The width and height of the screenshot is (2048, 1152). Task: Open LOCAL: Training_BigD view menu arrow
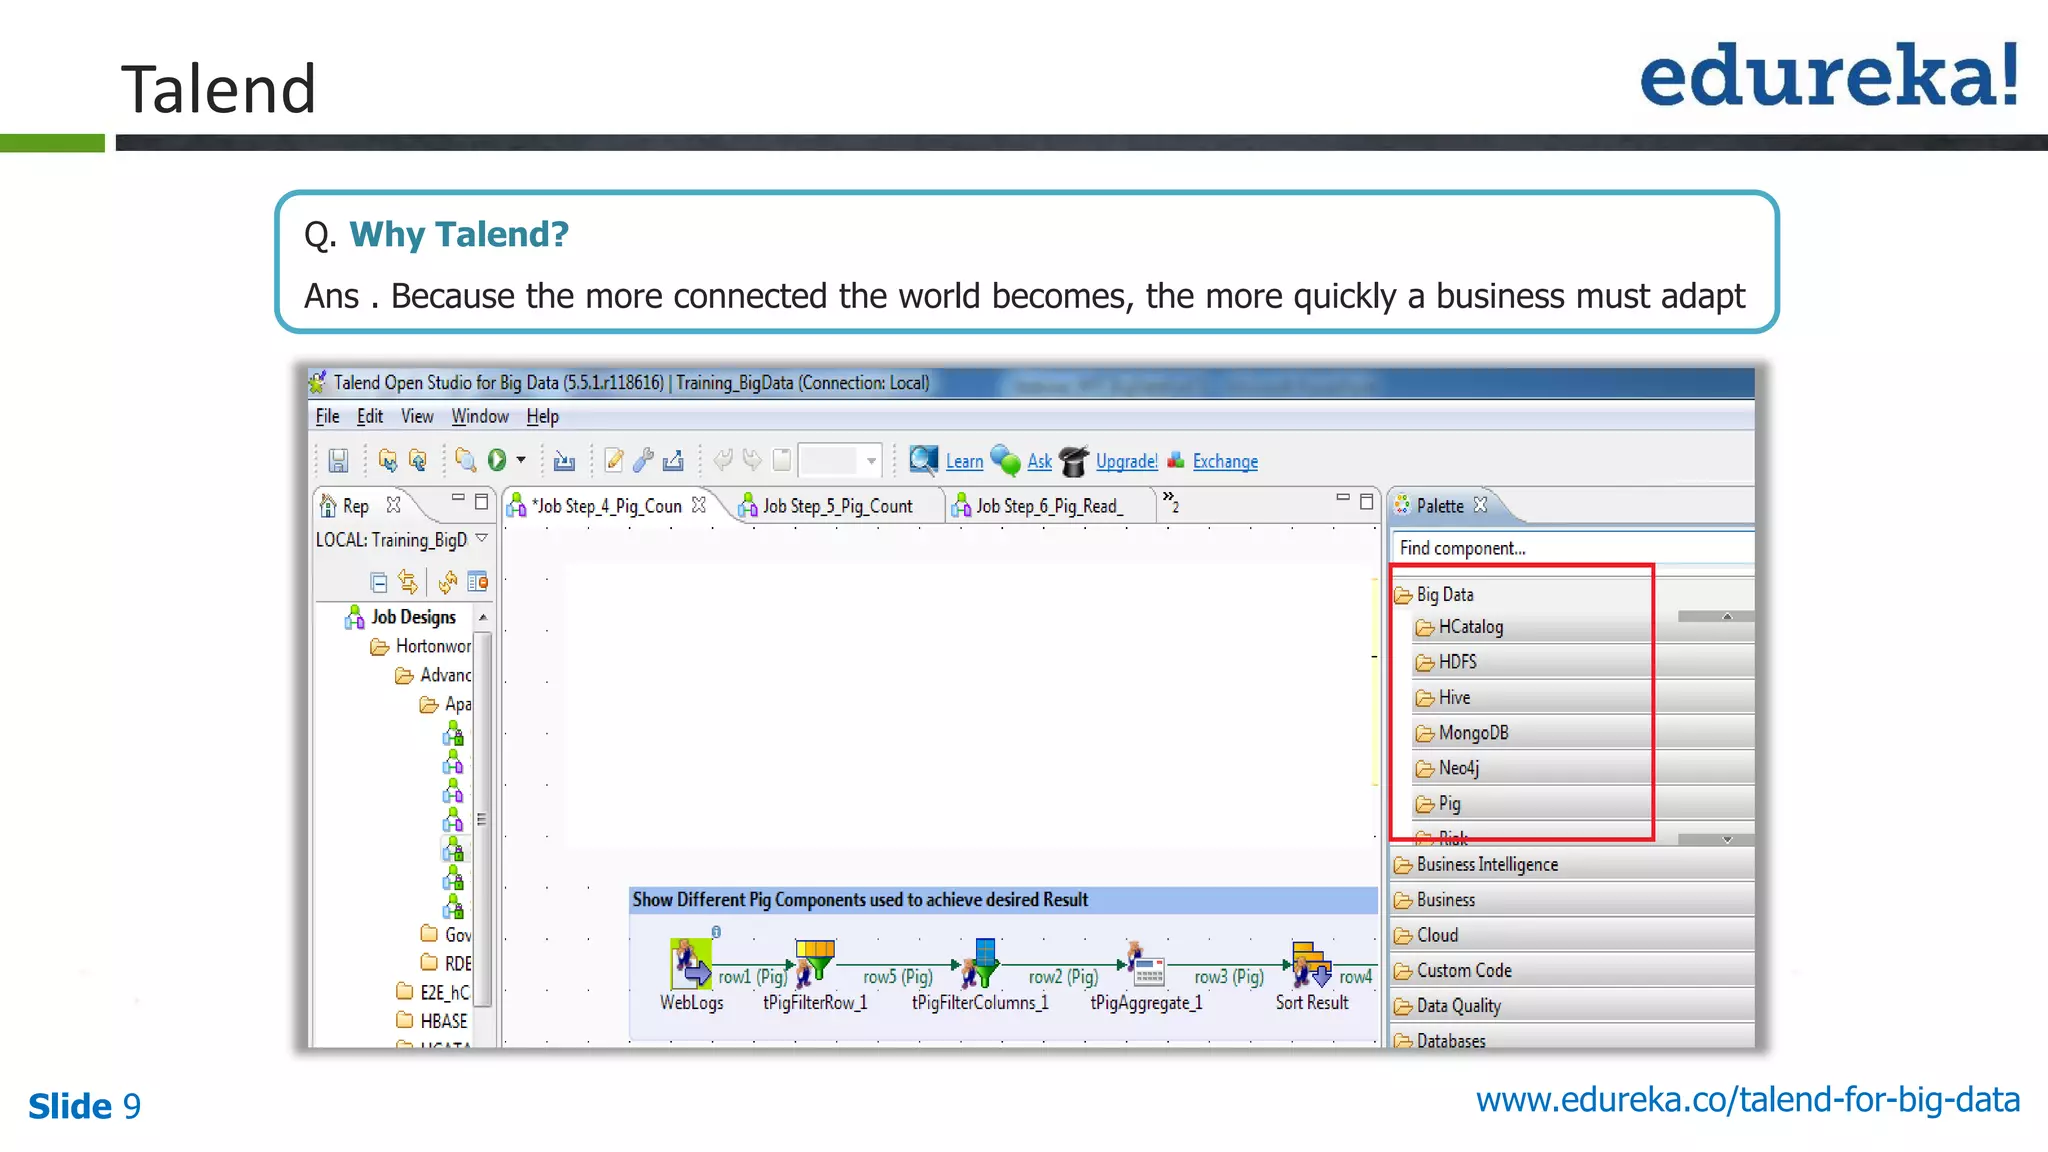(x=482, y=538)
